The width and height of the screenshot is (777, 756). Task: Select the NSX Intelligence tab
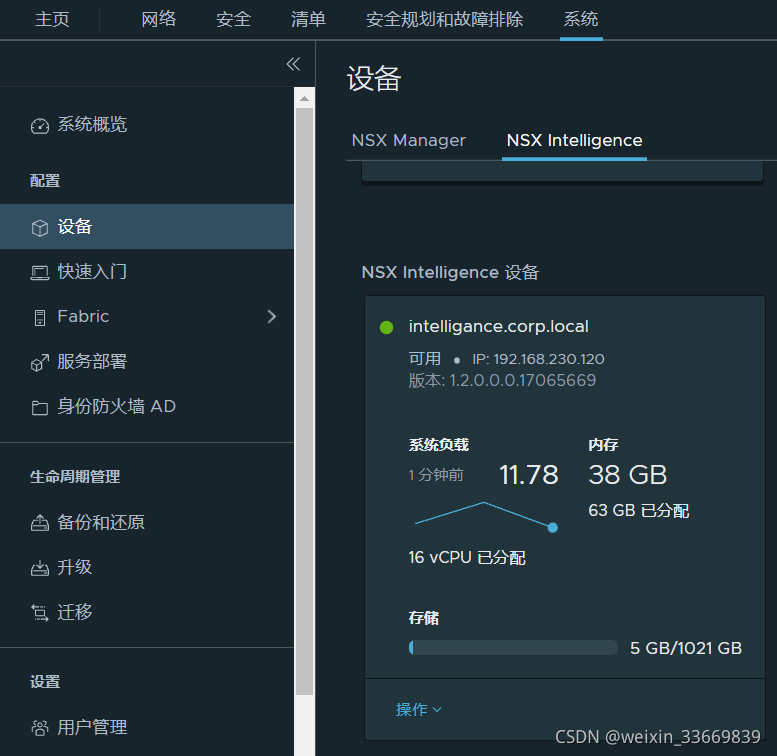574,141
